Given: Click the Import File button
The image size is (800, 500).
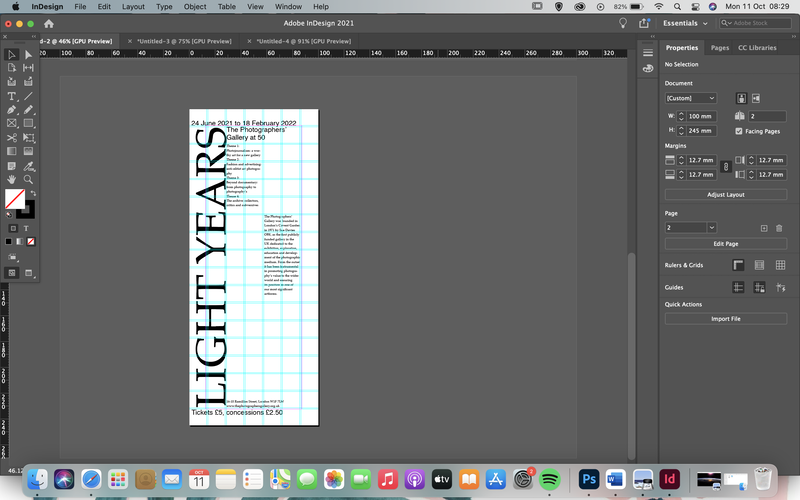Looking at the screenshot, I should pyautogui.click(x=726, y=319).
